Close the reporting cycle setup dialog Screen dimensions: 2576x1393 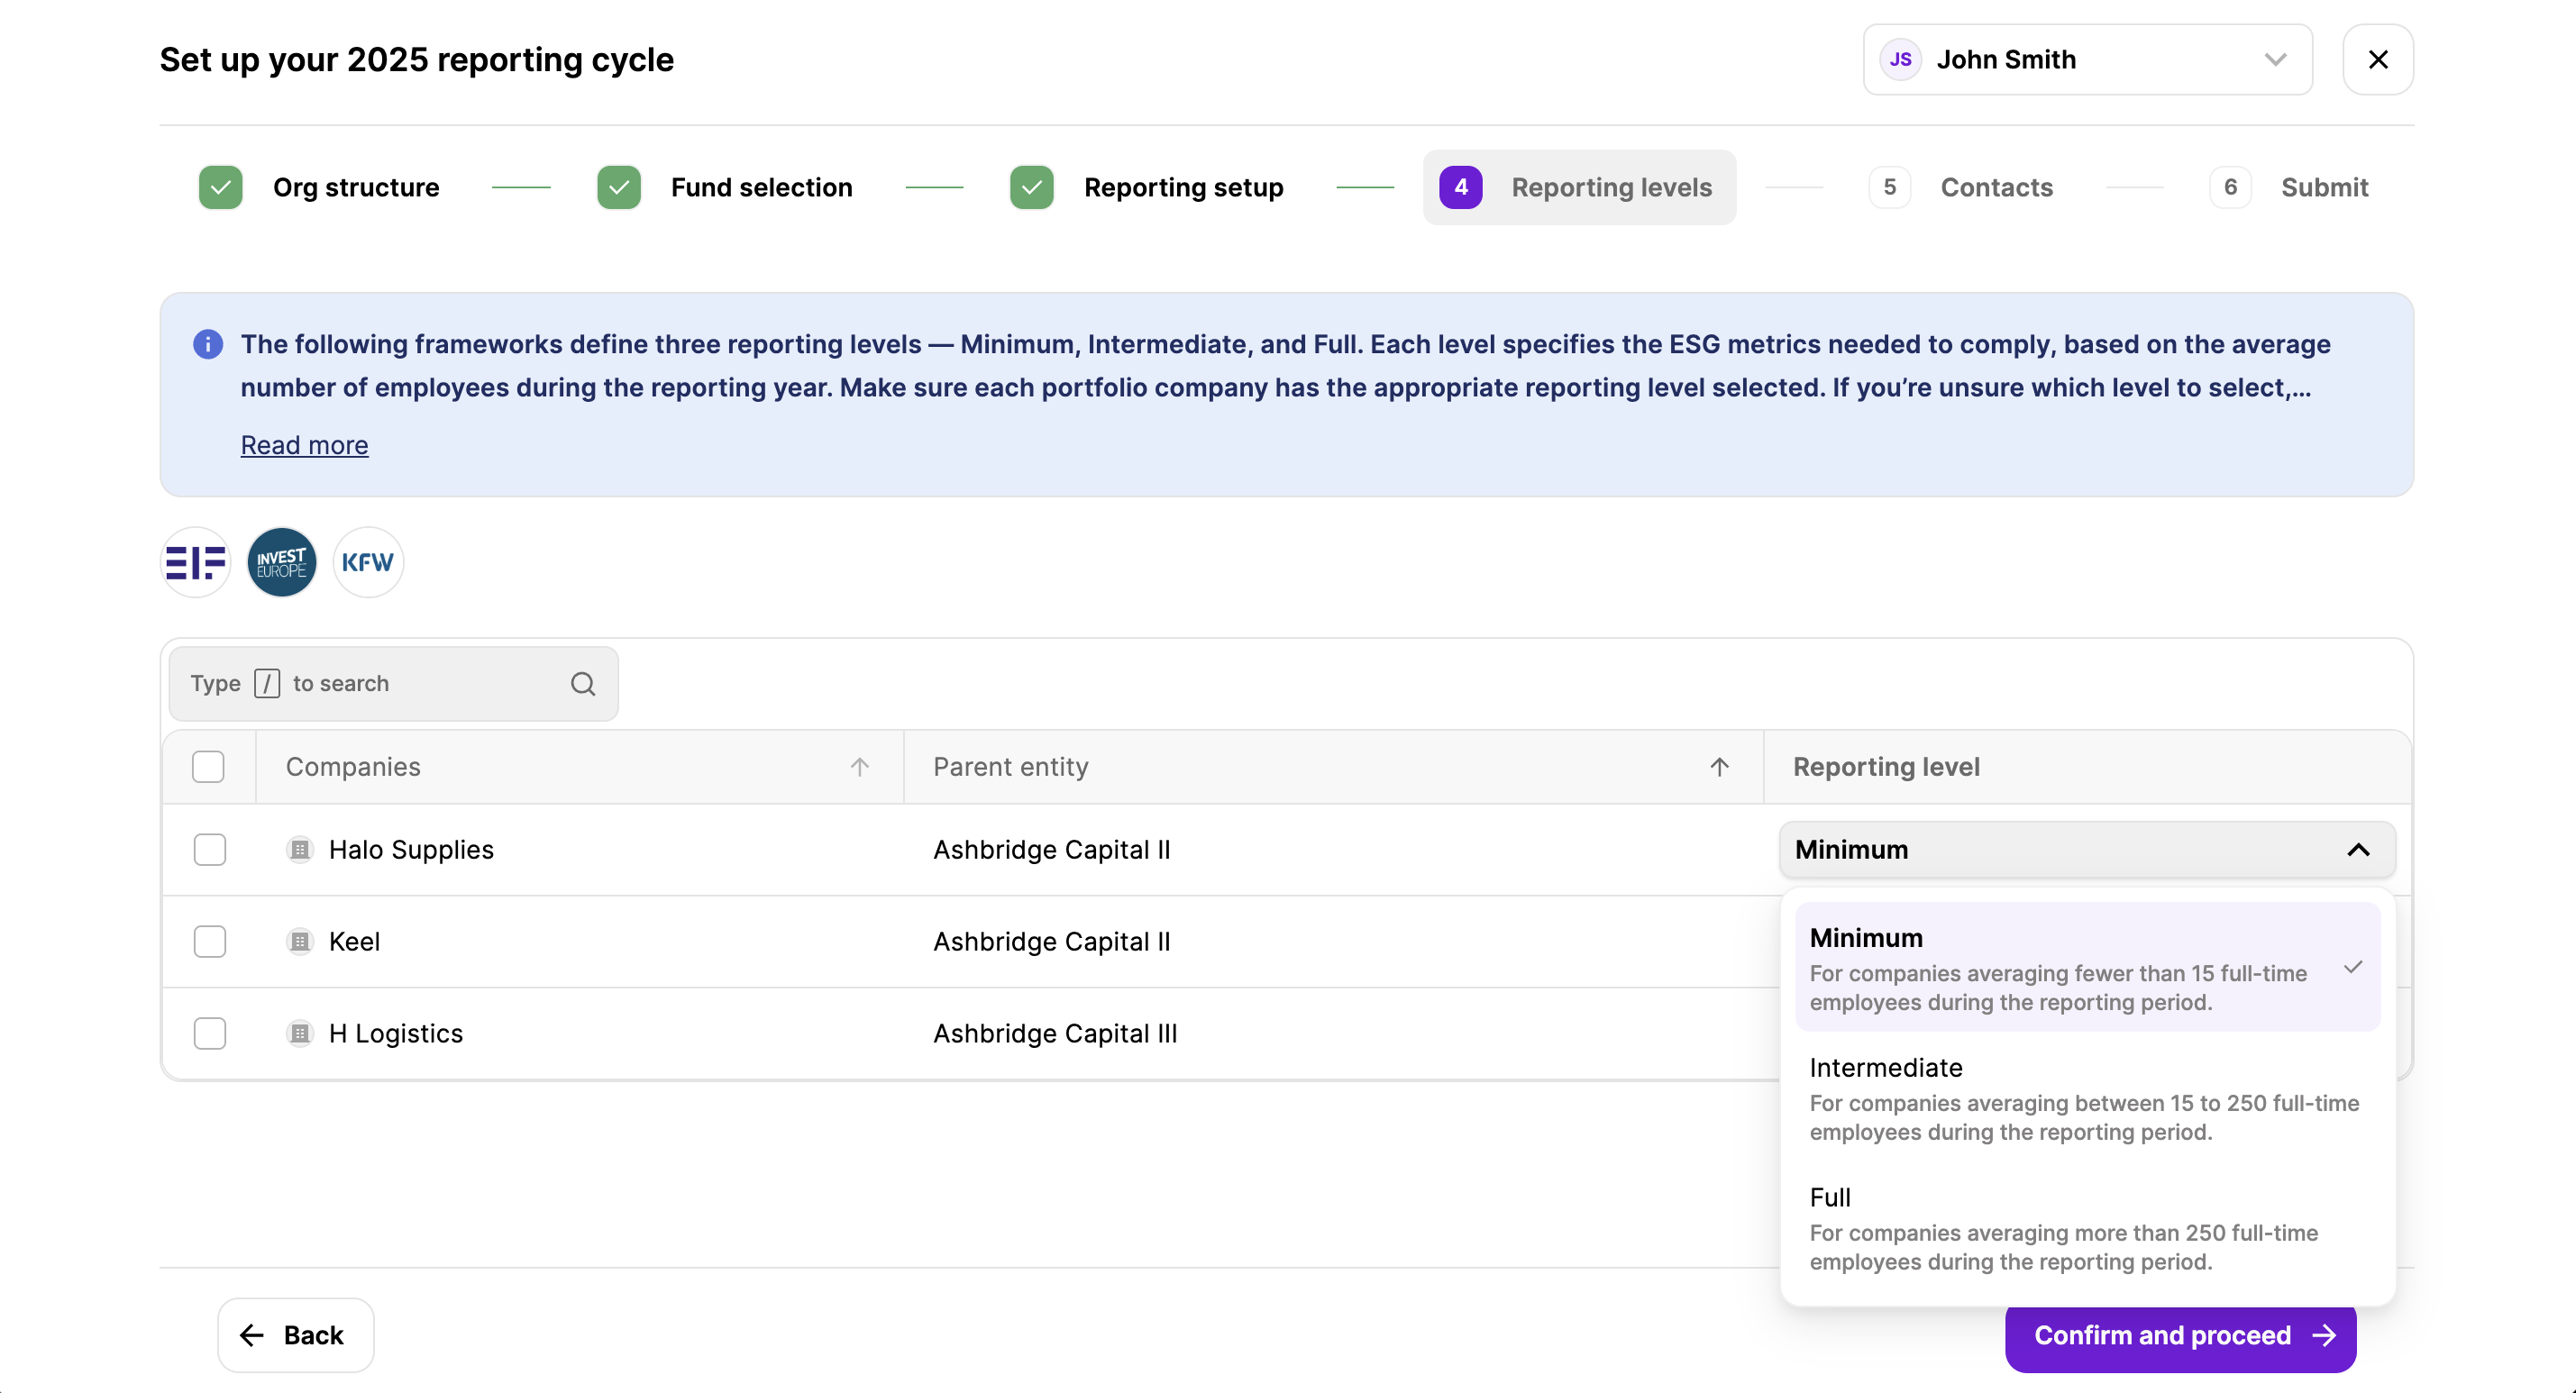coord(2379,60)
